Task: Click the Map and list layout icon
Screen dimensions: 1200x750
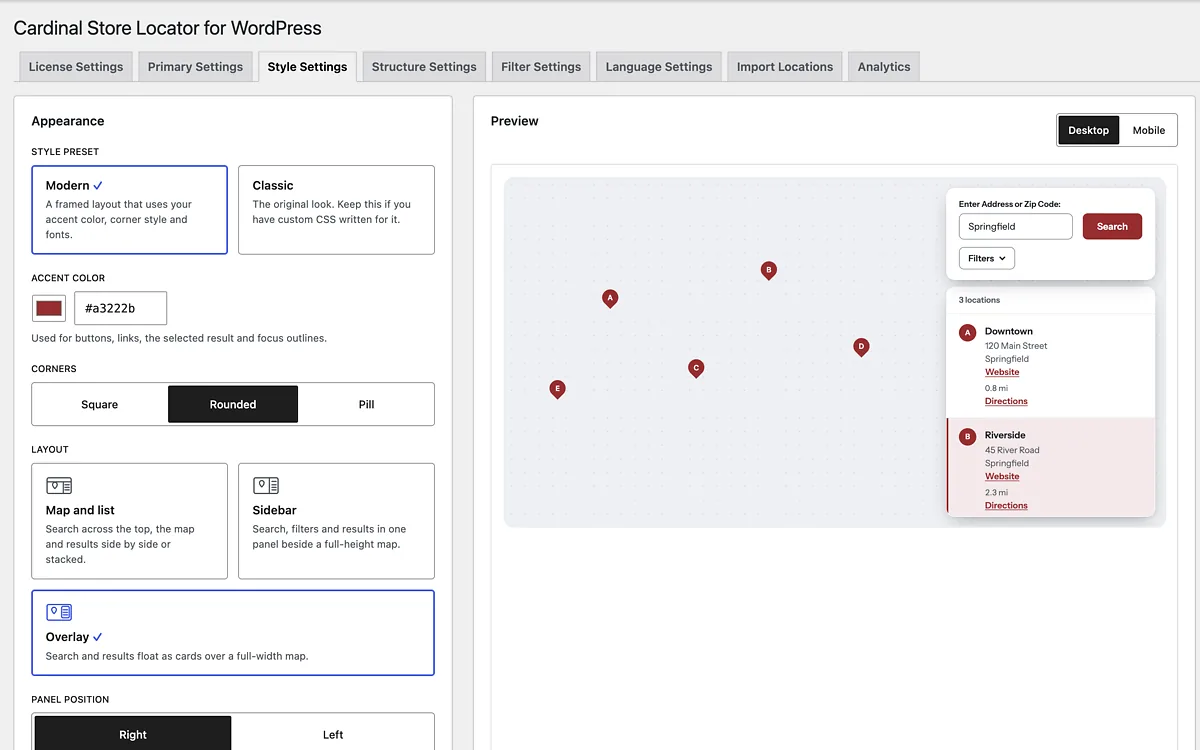Action: [x=59, y=486]
